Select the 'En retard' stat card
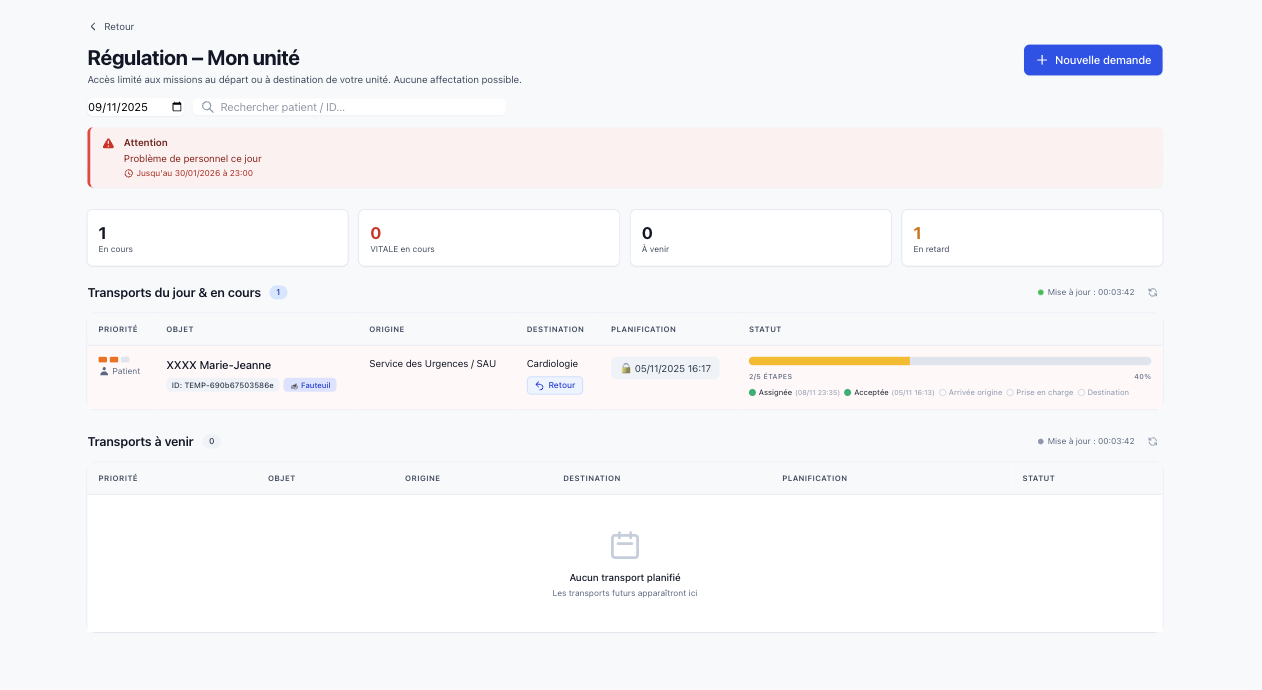Screen dimensions: 1262x690 click(x=1031, y=238)
